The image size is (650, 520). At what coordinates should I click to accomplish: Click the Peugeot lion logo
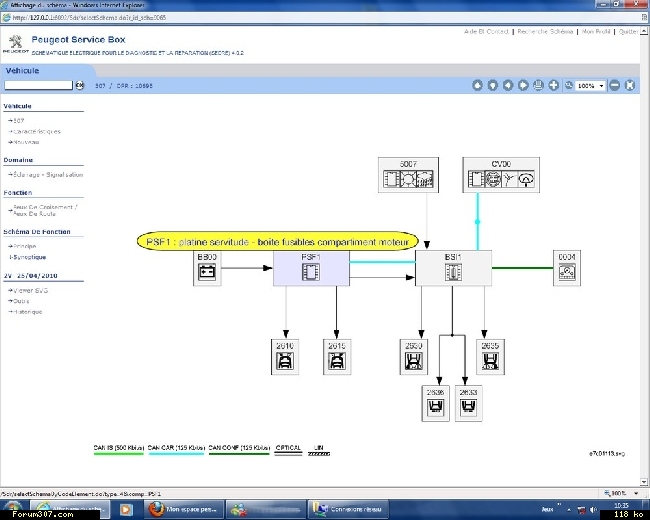16,44
